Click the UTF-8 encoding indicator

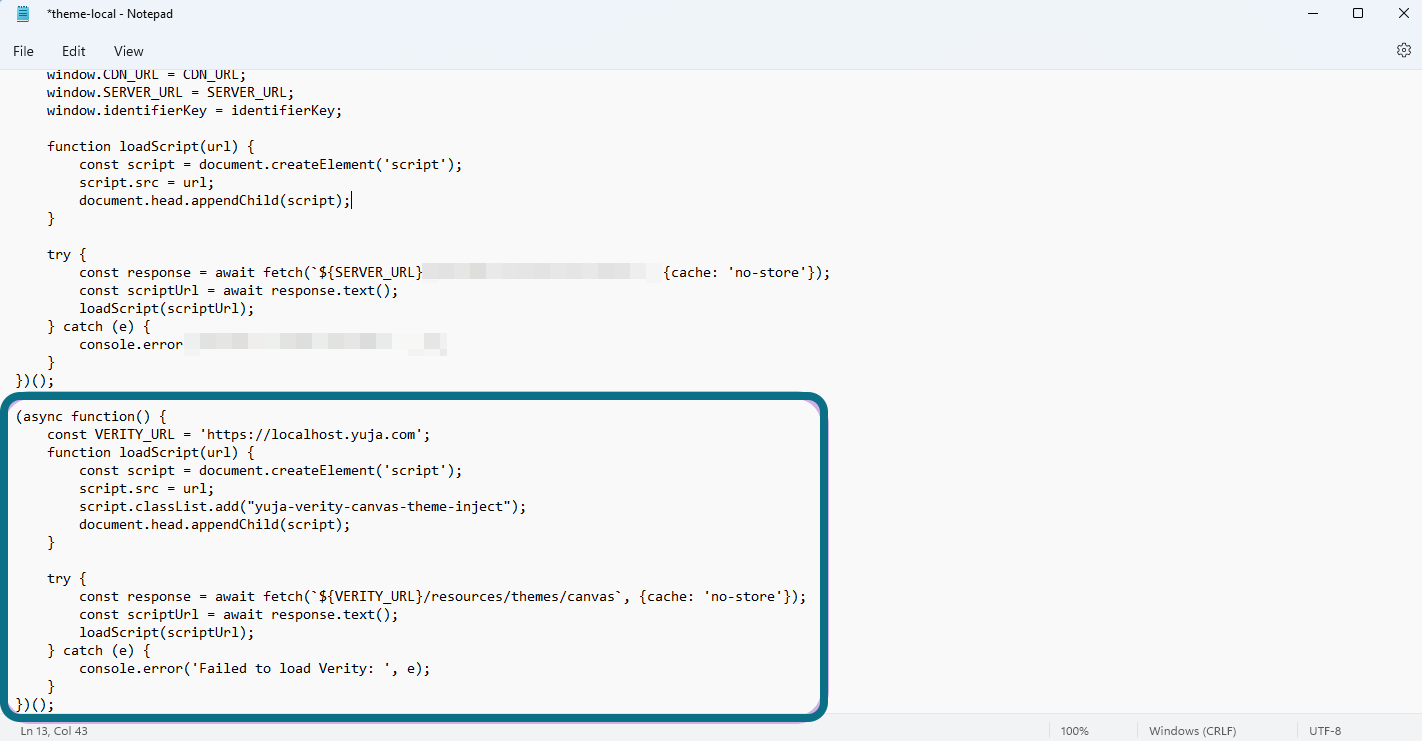(1325, 731)
